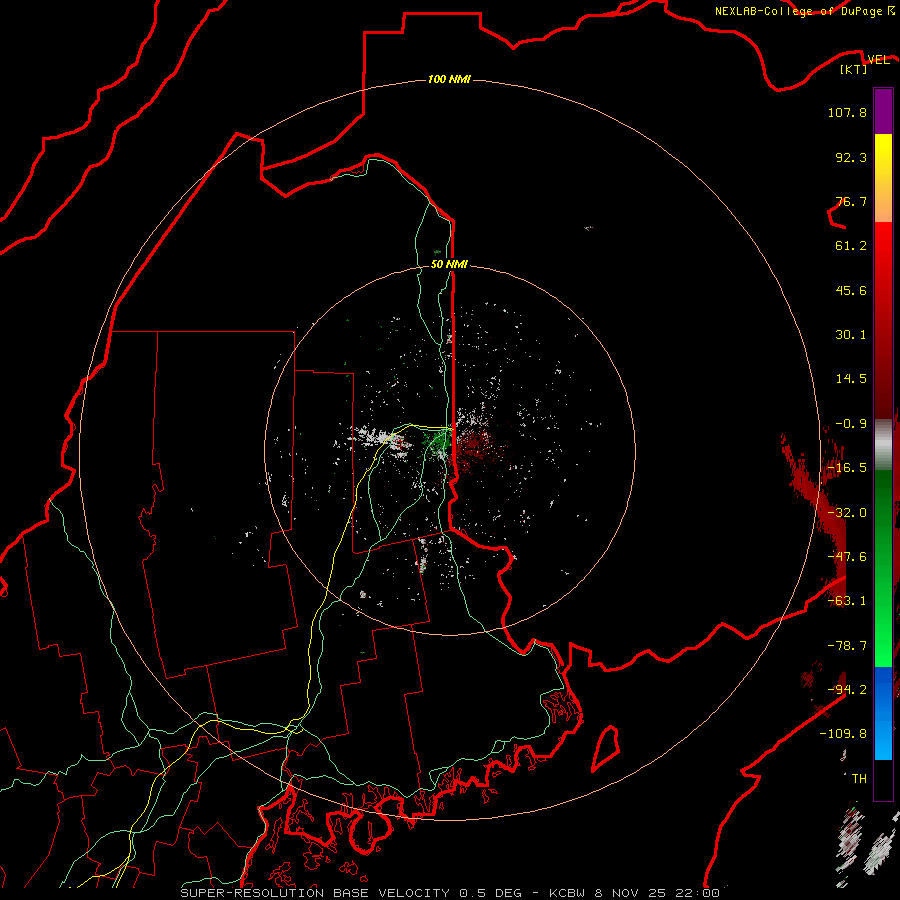Click the NEXLAB-College of DuPage watermark text
900x900 pixels.
(804, 11)
